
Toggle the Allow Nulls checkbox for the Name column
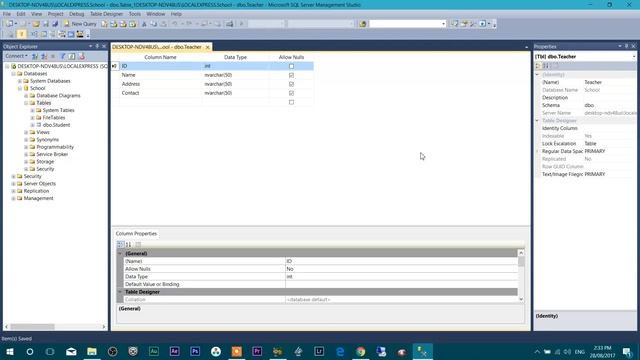pos(291,75)
